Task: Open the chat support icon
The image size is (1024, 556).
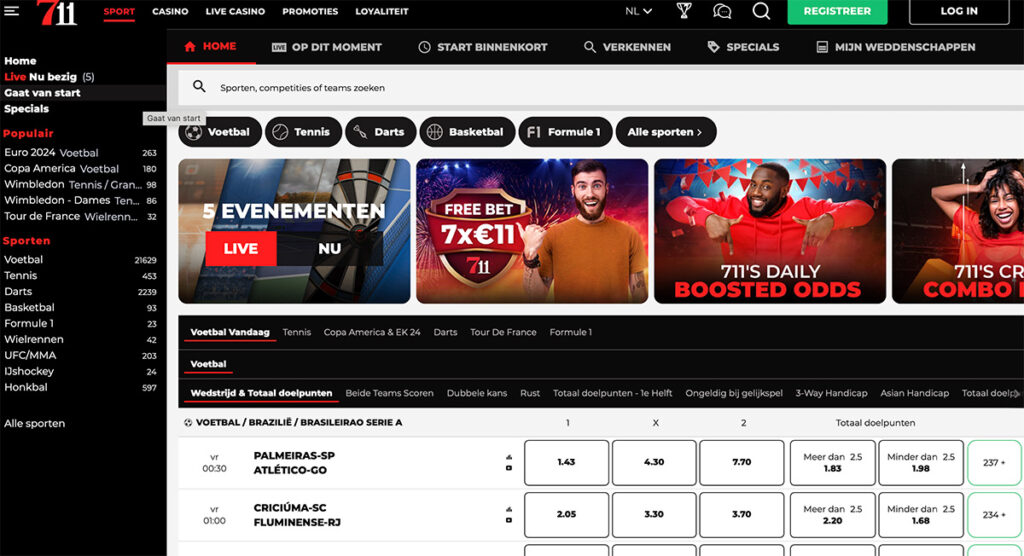Action: pyautogui.click(x=722, y=10)
